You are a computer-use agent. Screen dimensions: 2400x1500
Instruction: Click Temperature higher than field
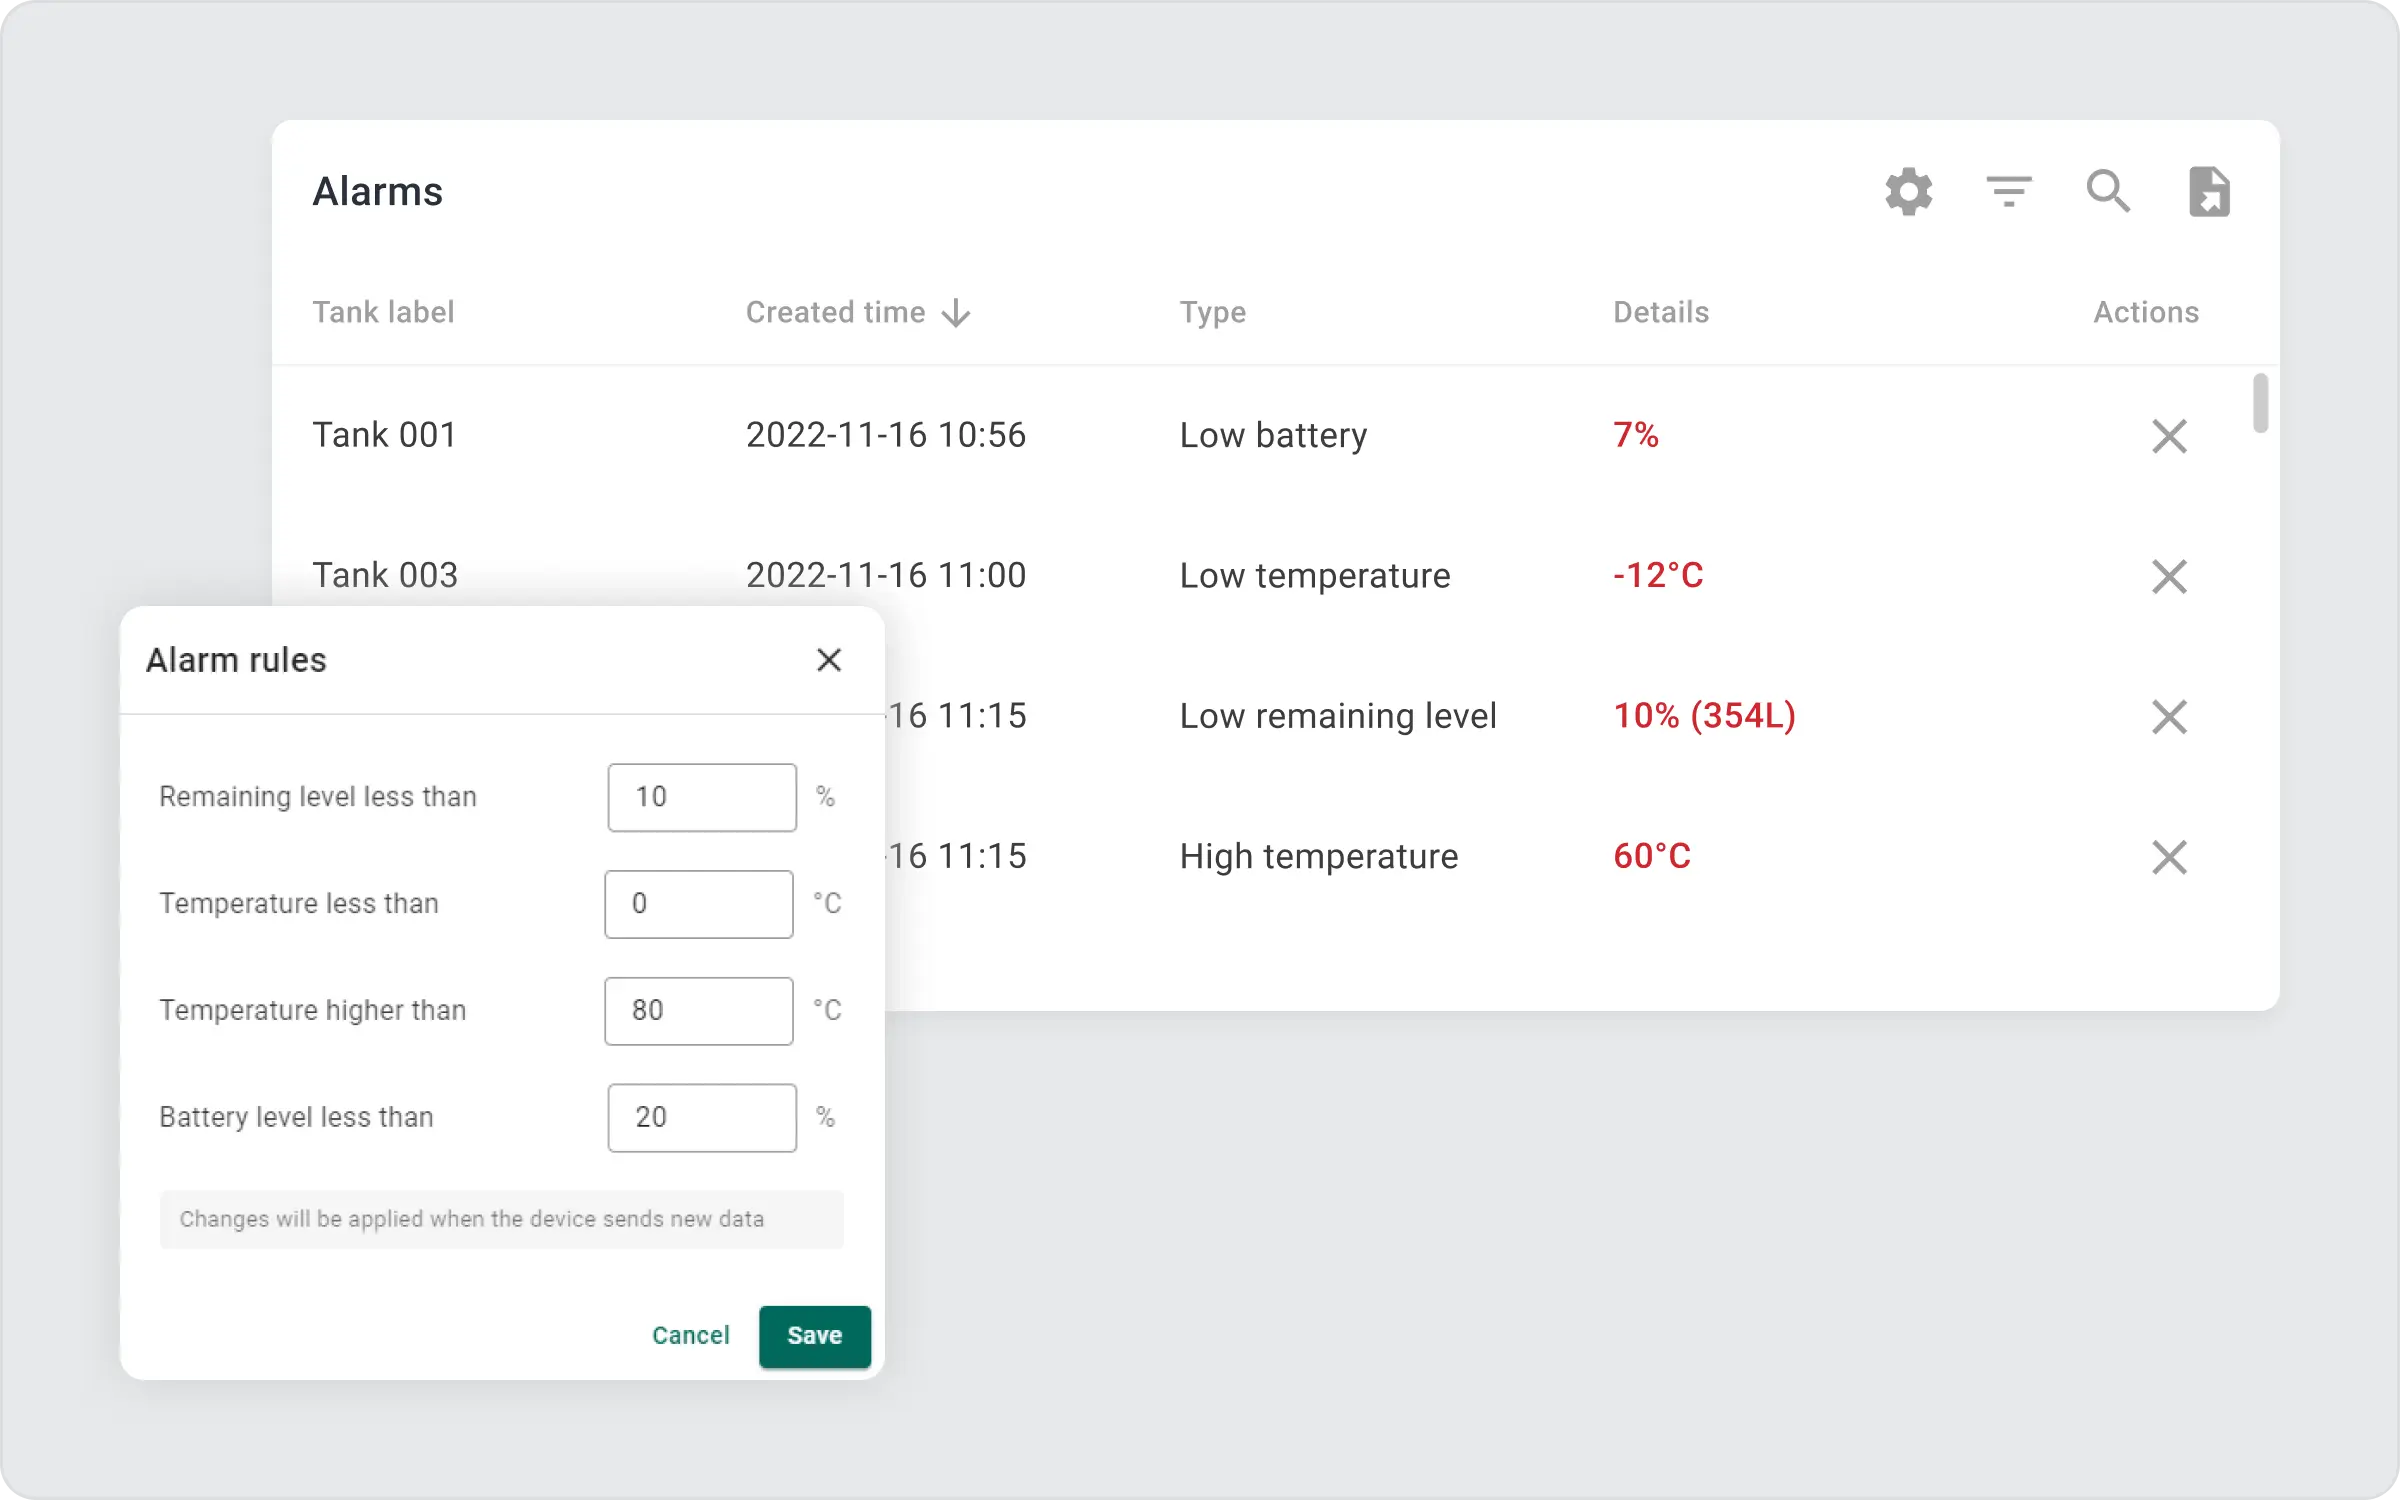tap(699, 1011)
